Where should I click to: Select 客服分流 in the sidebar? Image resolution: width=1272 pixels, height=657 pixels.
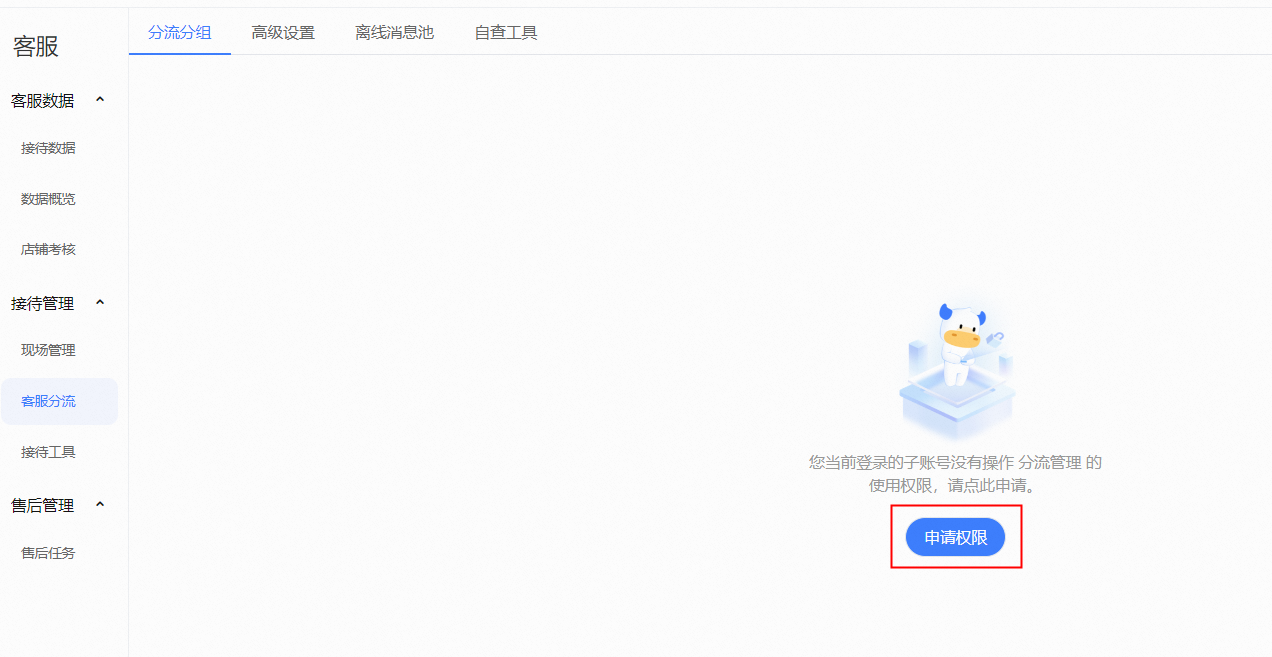coord(59,401)
